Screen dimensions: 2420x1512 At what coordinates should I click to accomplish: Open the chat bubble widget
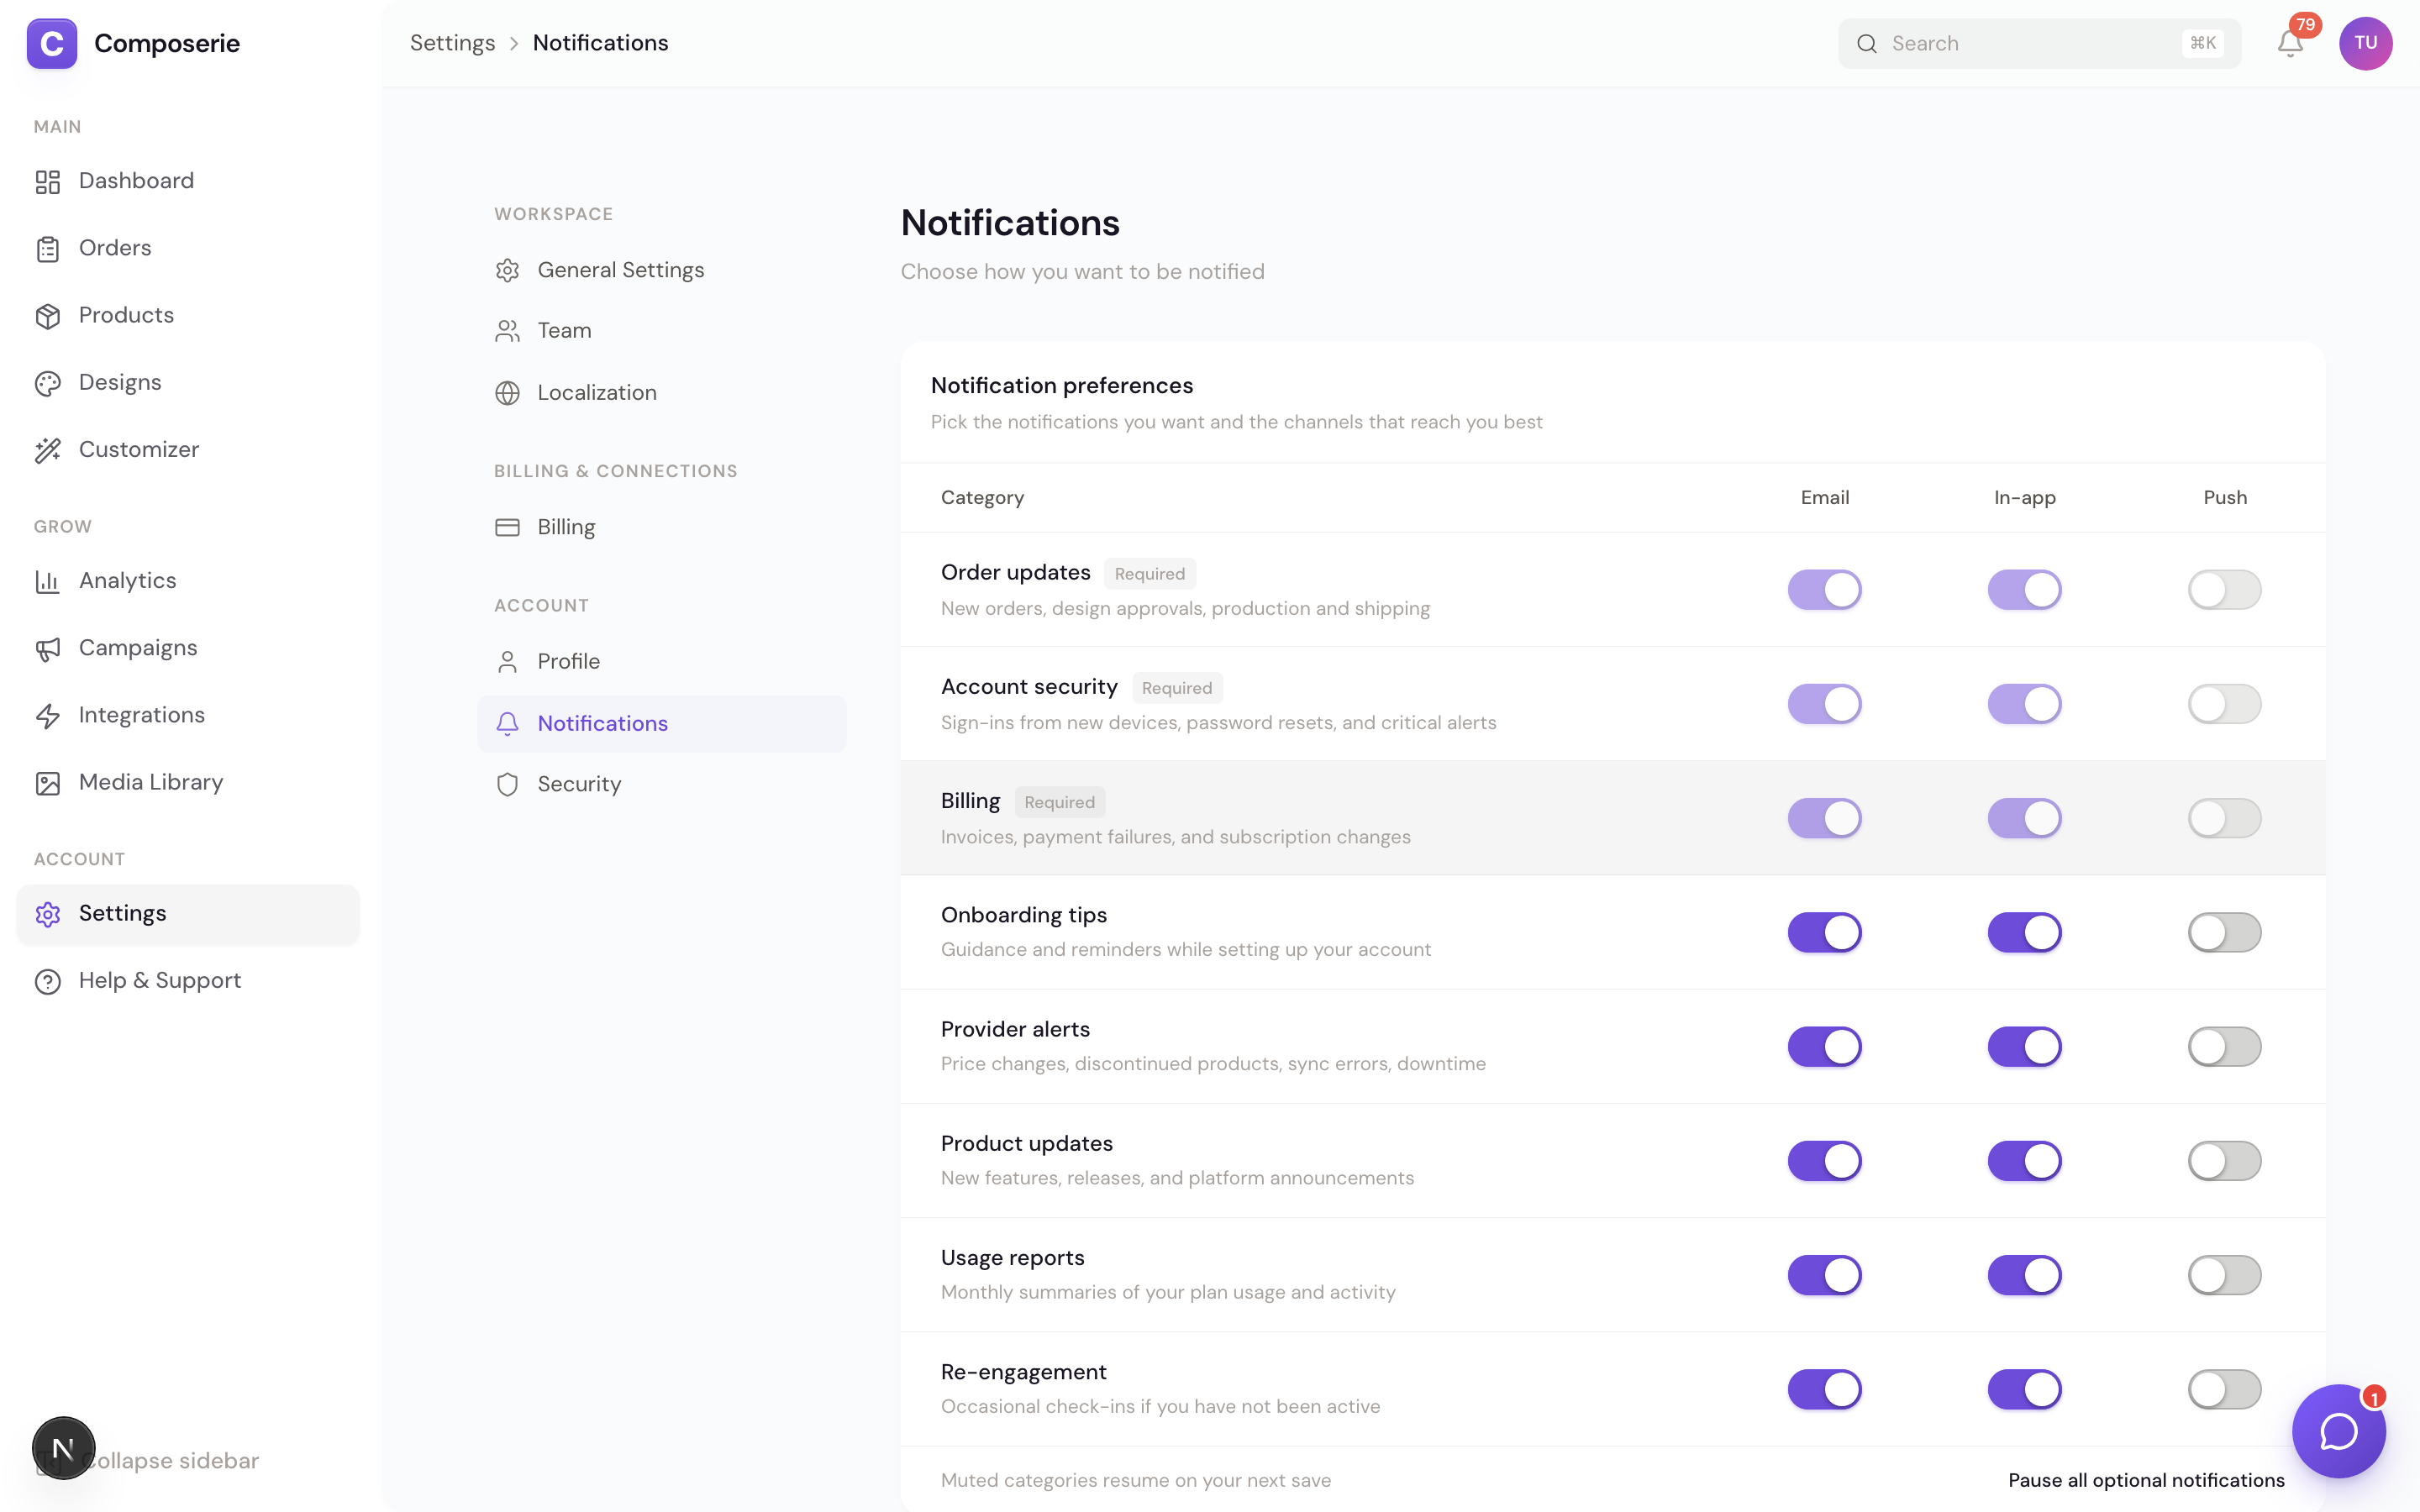point(2339,1431)
